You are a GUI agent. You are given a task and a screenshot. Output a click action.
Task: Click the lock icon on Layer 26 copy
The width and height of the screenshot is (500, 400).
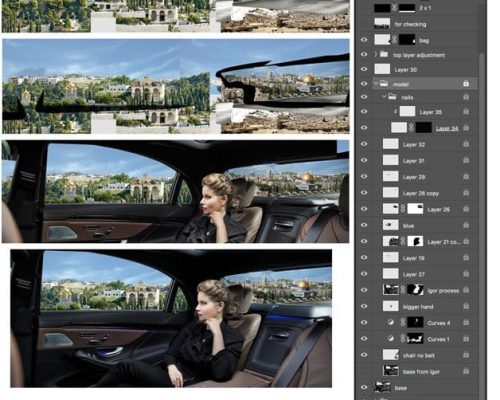(466, 193)
